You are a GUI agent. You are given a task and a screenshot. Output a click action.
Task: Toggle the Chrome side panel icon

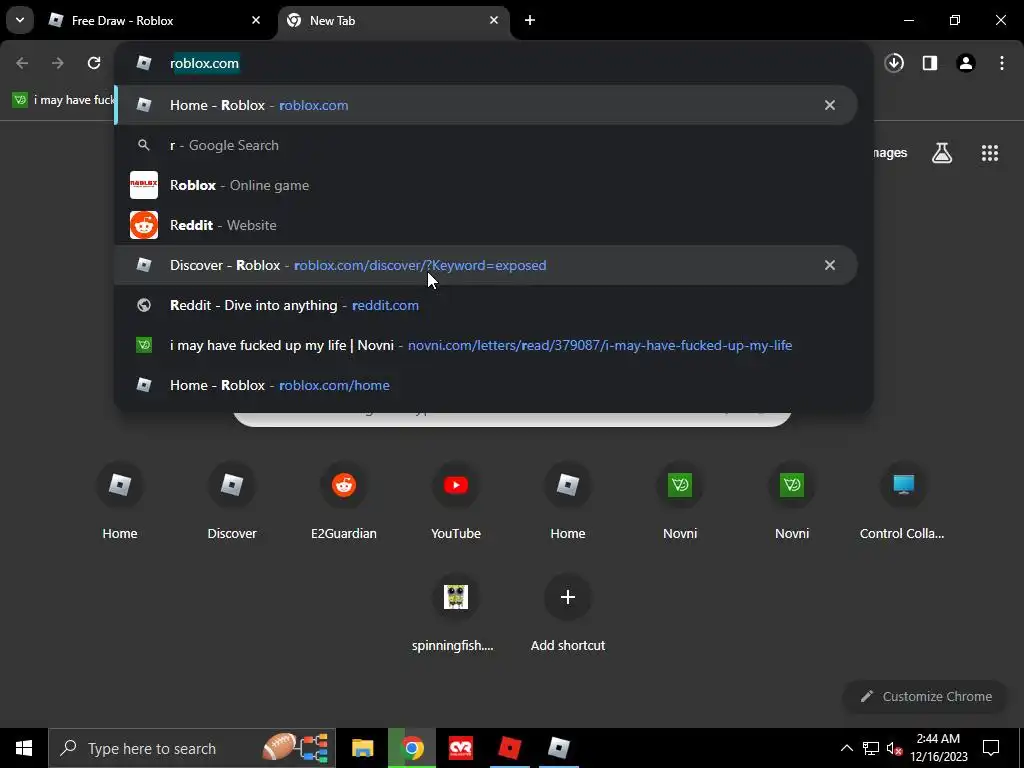pyautogui.click(x=930, y=63)
